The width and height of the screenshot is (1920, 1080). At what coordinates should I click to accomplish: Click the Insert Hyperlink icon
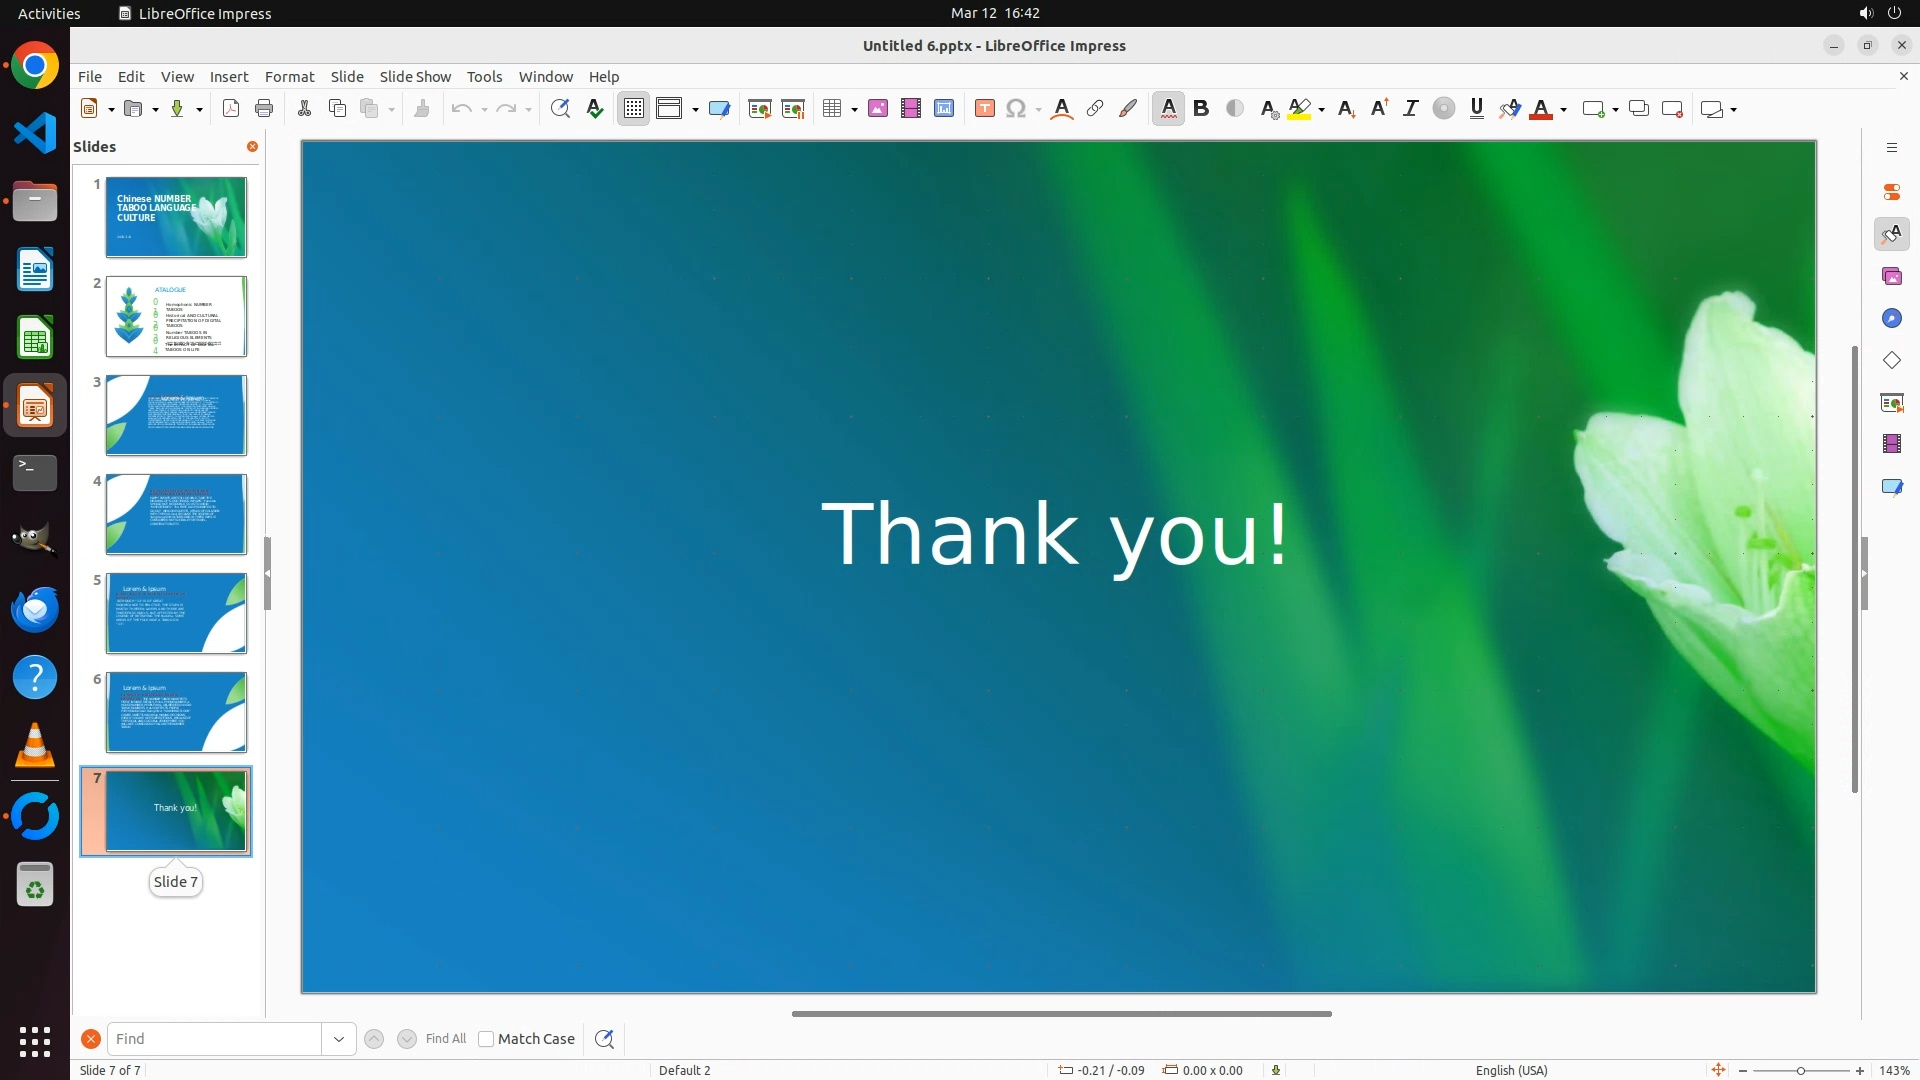1095,109
